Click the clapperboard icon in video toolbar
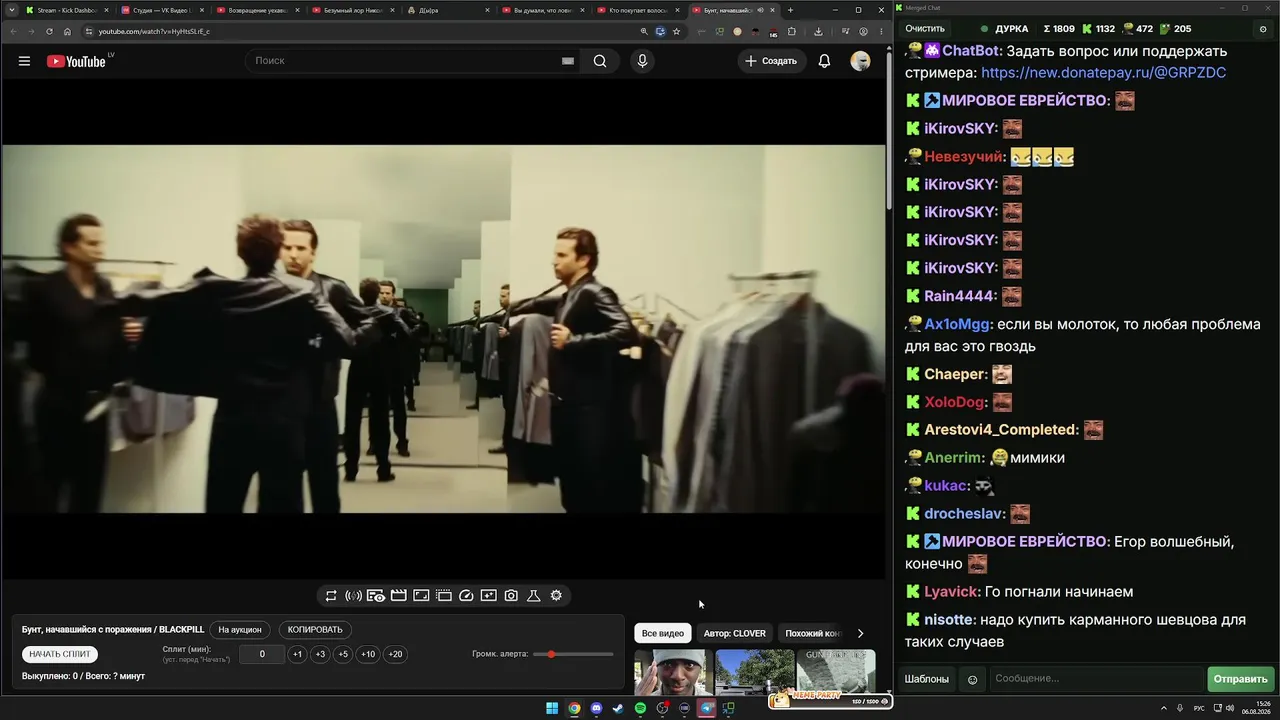The image size is (1280, 720). click(398, 596)
